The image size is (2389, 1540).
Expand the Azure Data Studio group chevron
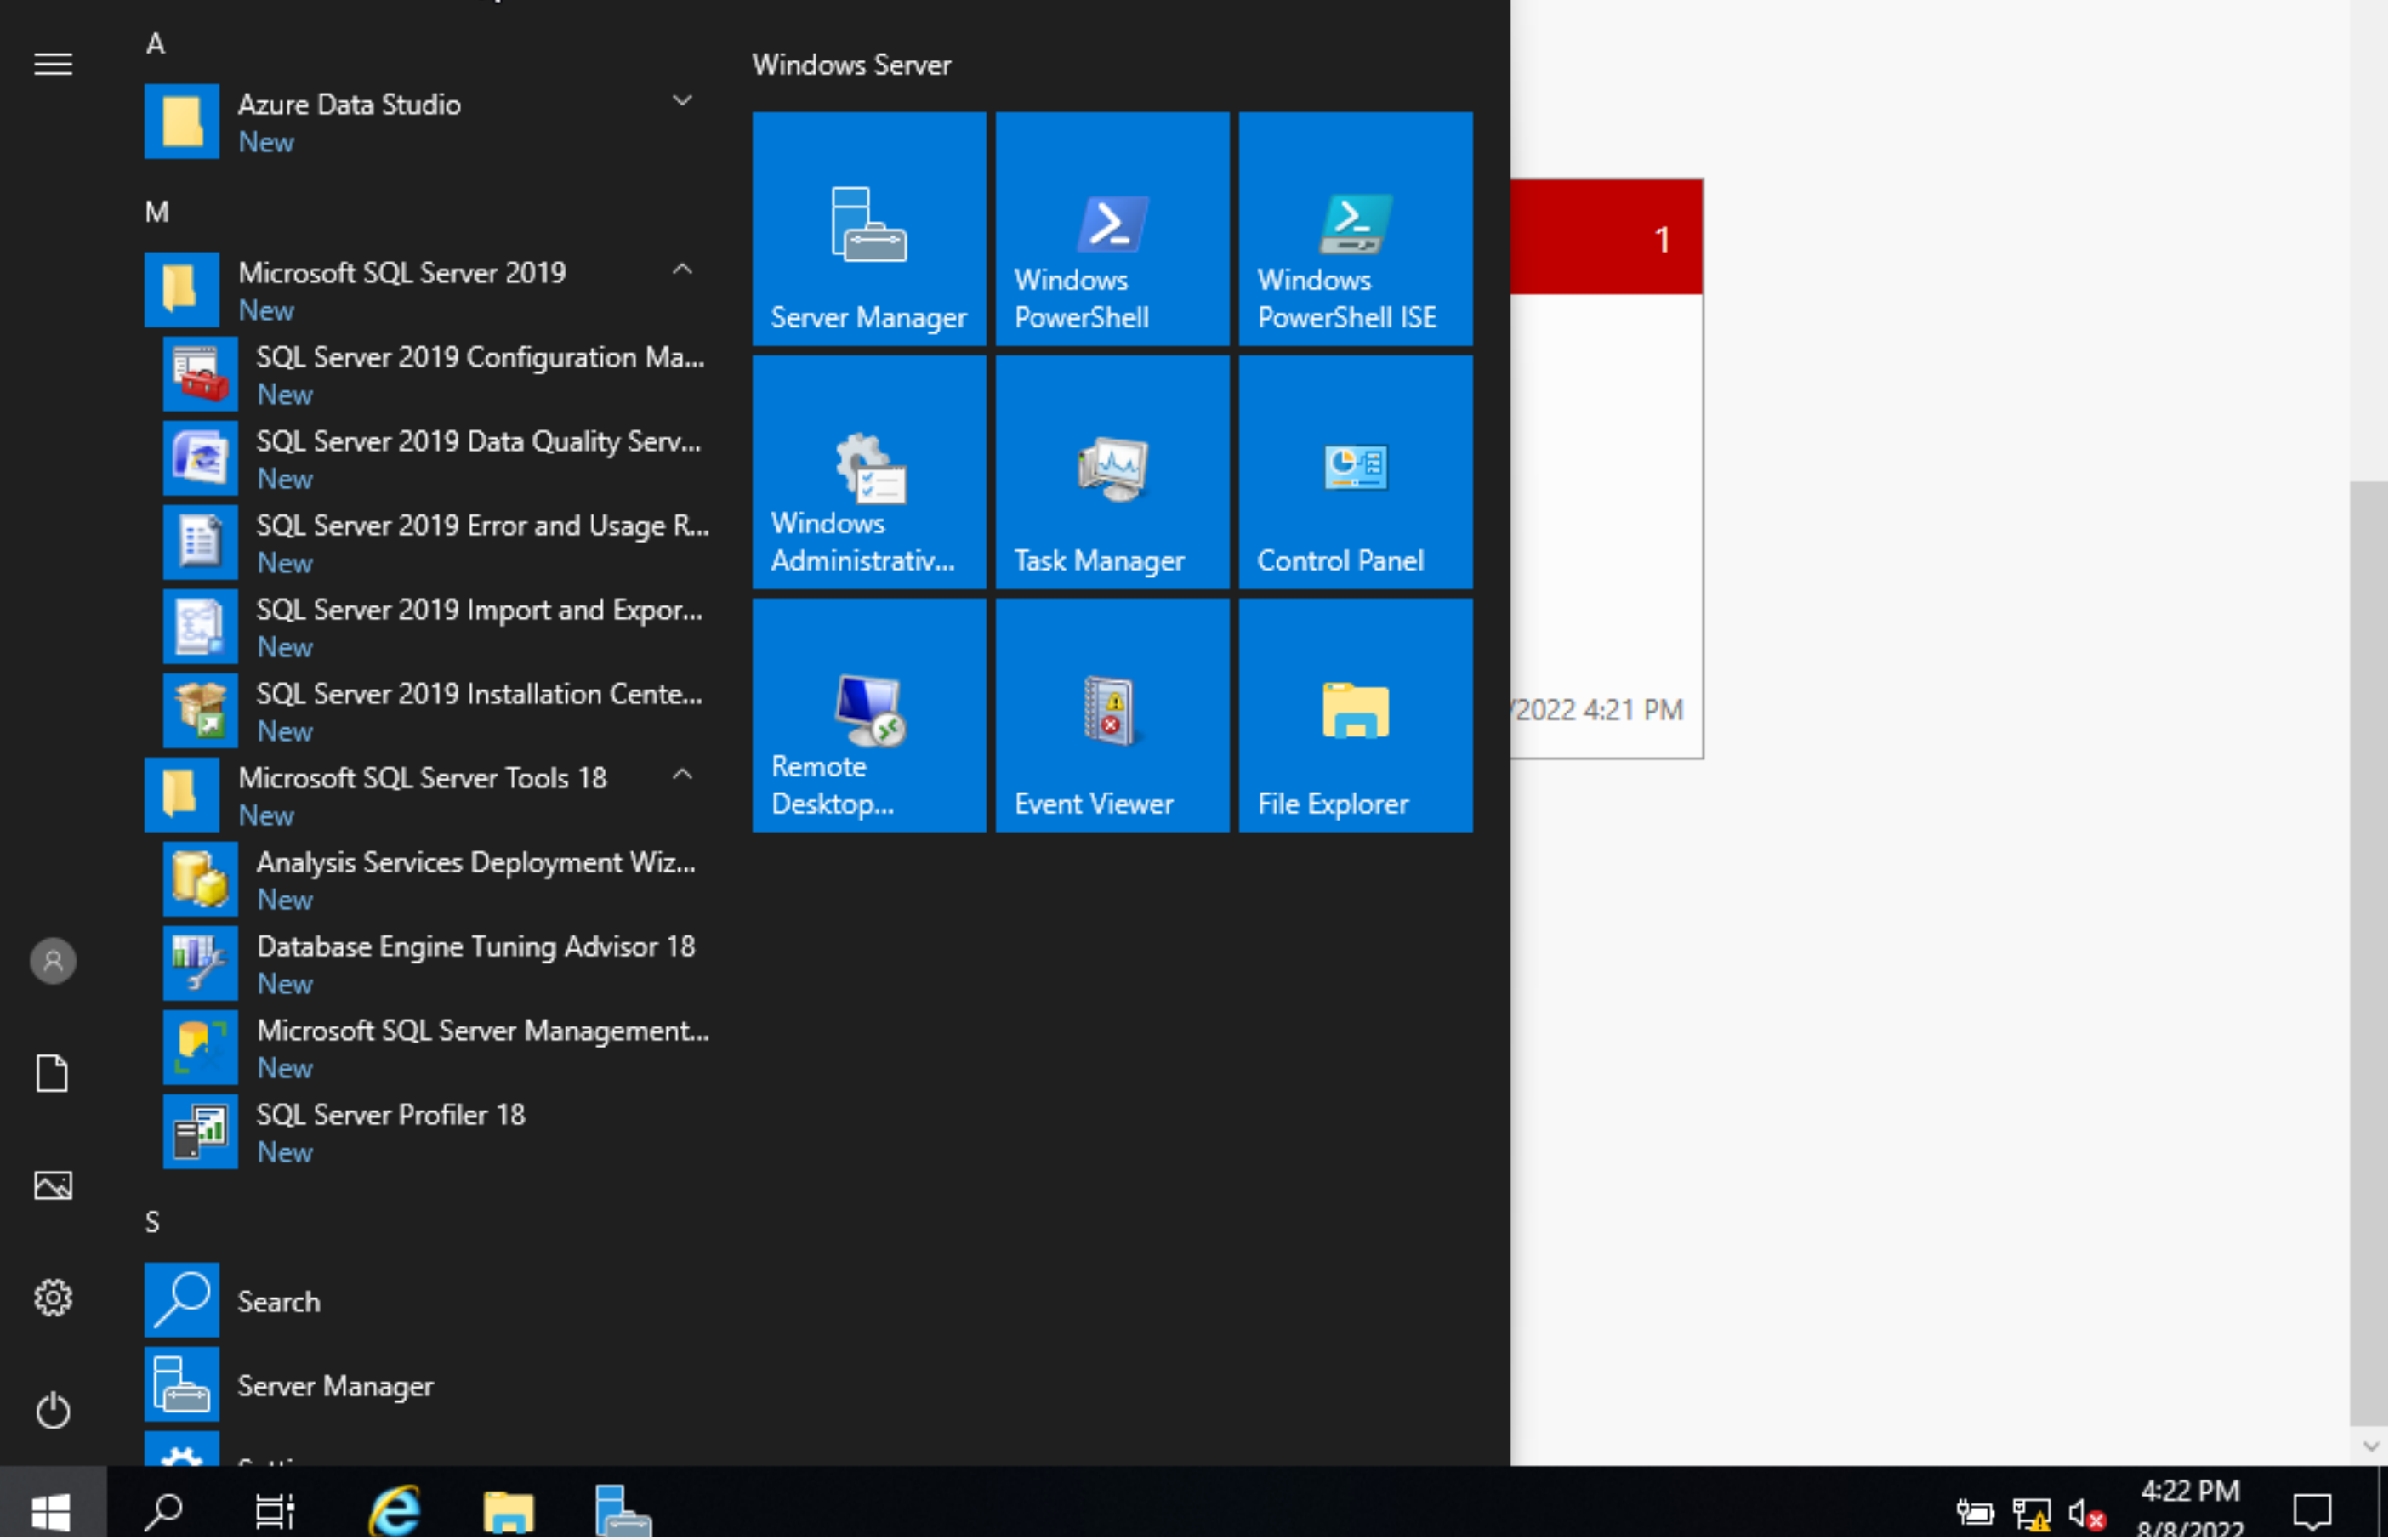pyautogui.click(x=682, y=101)
